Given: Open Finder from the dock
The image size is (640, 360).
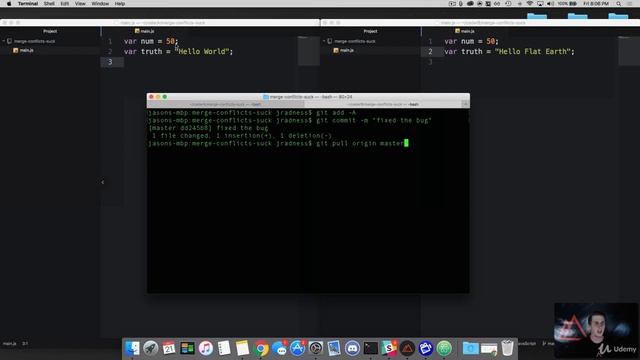Looking at the screenshot, I should [x=132, y=348].
